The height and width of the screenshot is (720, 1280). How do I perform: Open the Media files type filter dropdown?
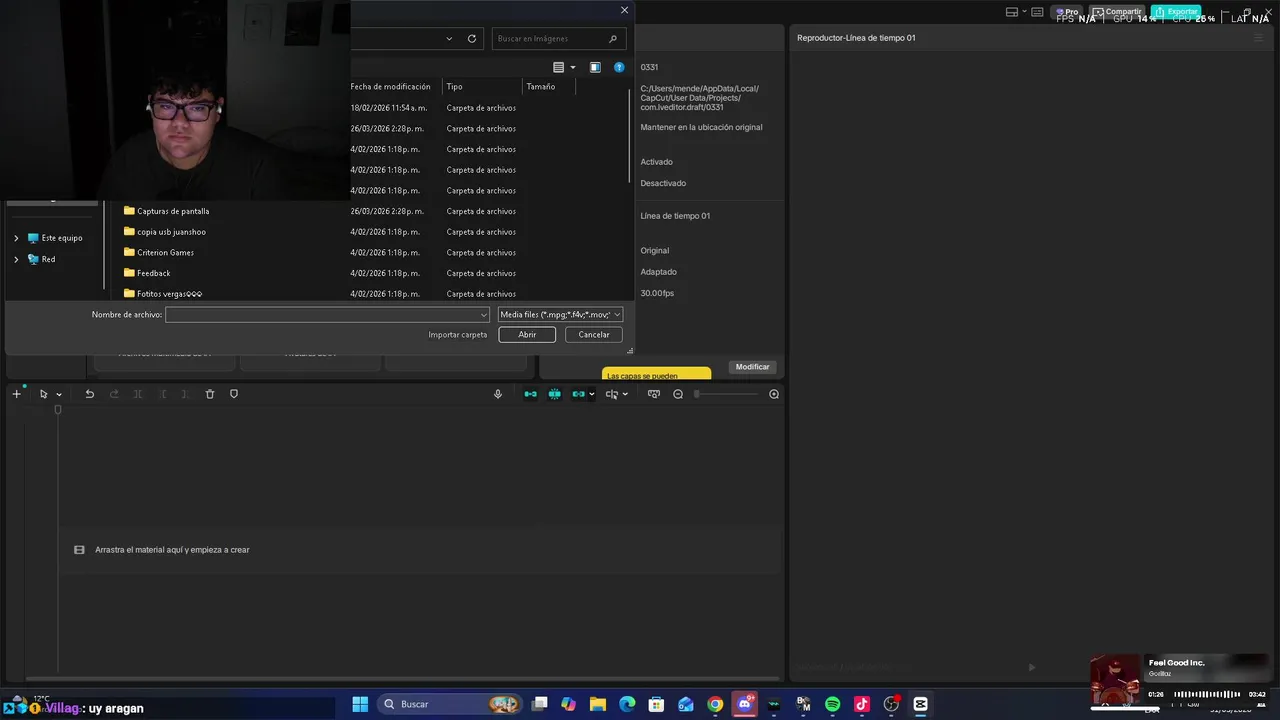560,315
